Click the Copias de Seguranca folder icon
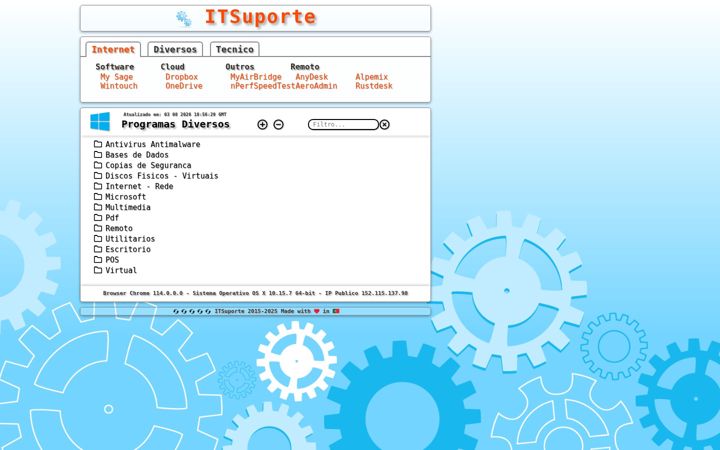Screen dimensions: 720x450 (x=98, y=165)
